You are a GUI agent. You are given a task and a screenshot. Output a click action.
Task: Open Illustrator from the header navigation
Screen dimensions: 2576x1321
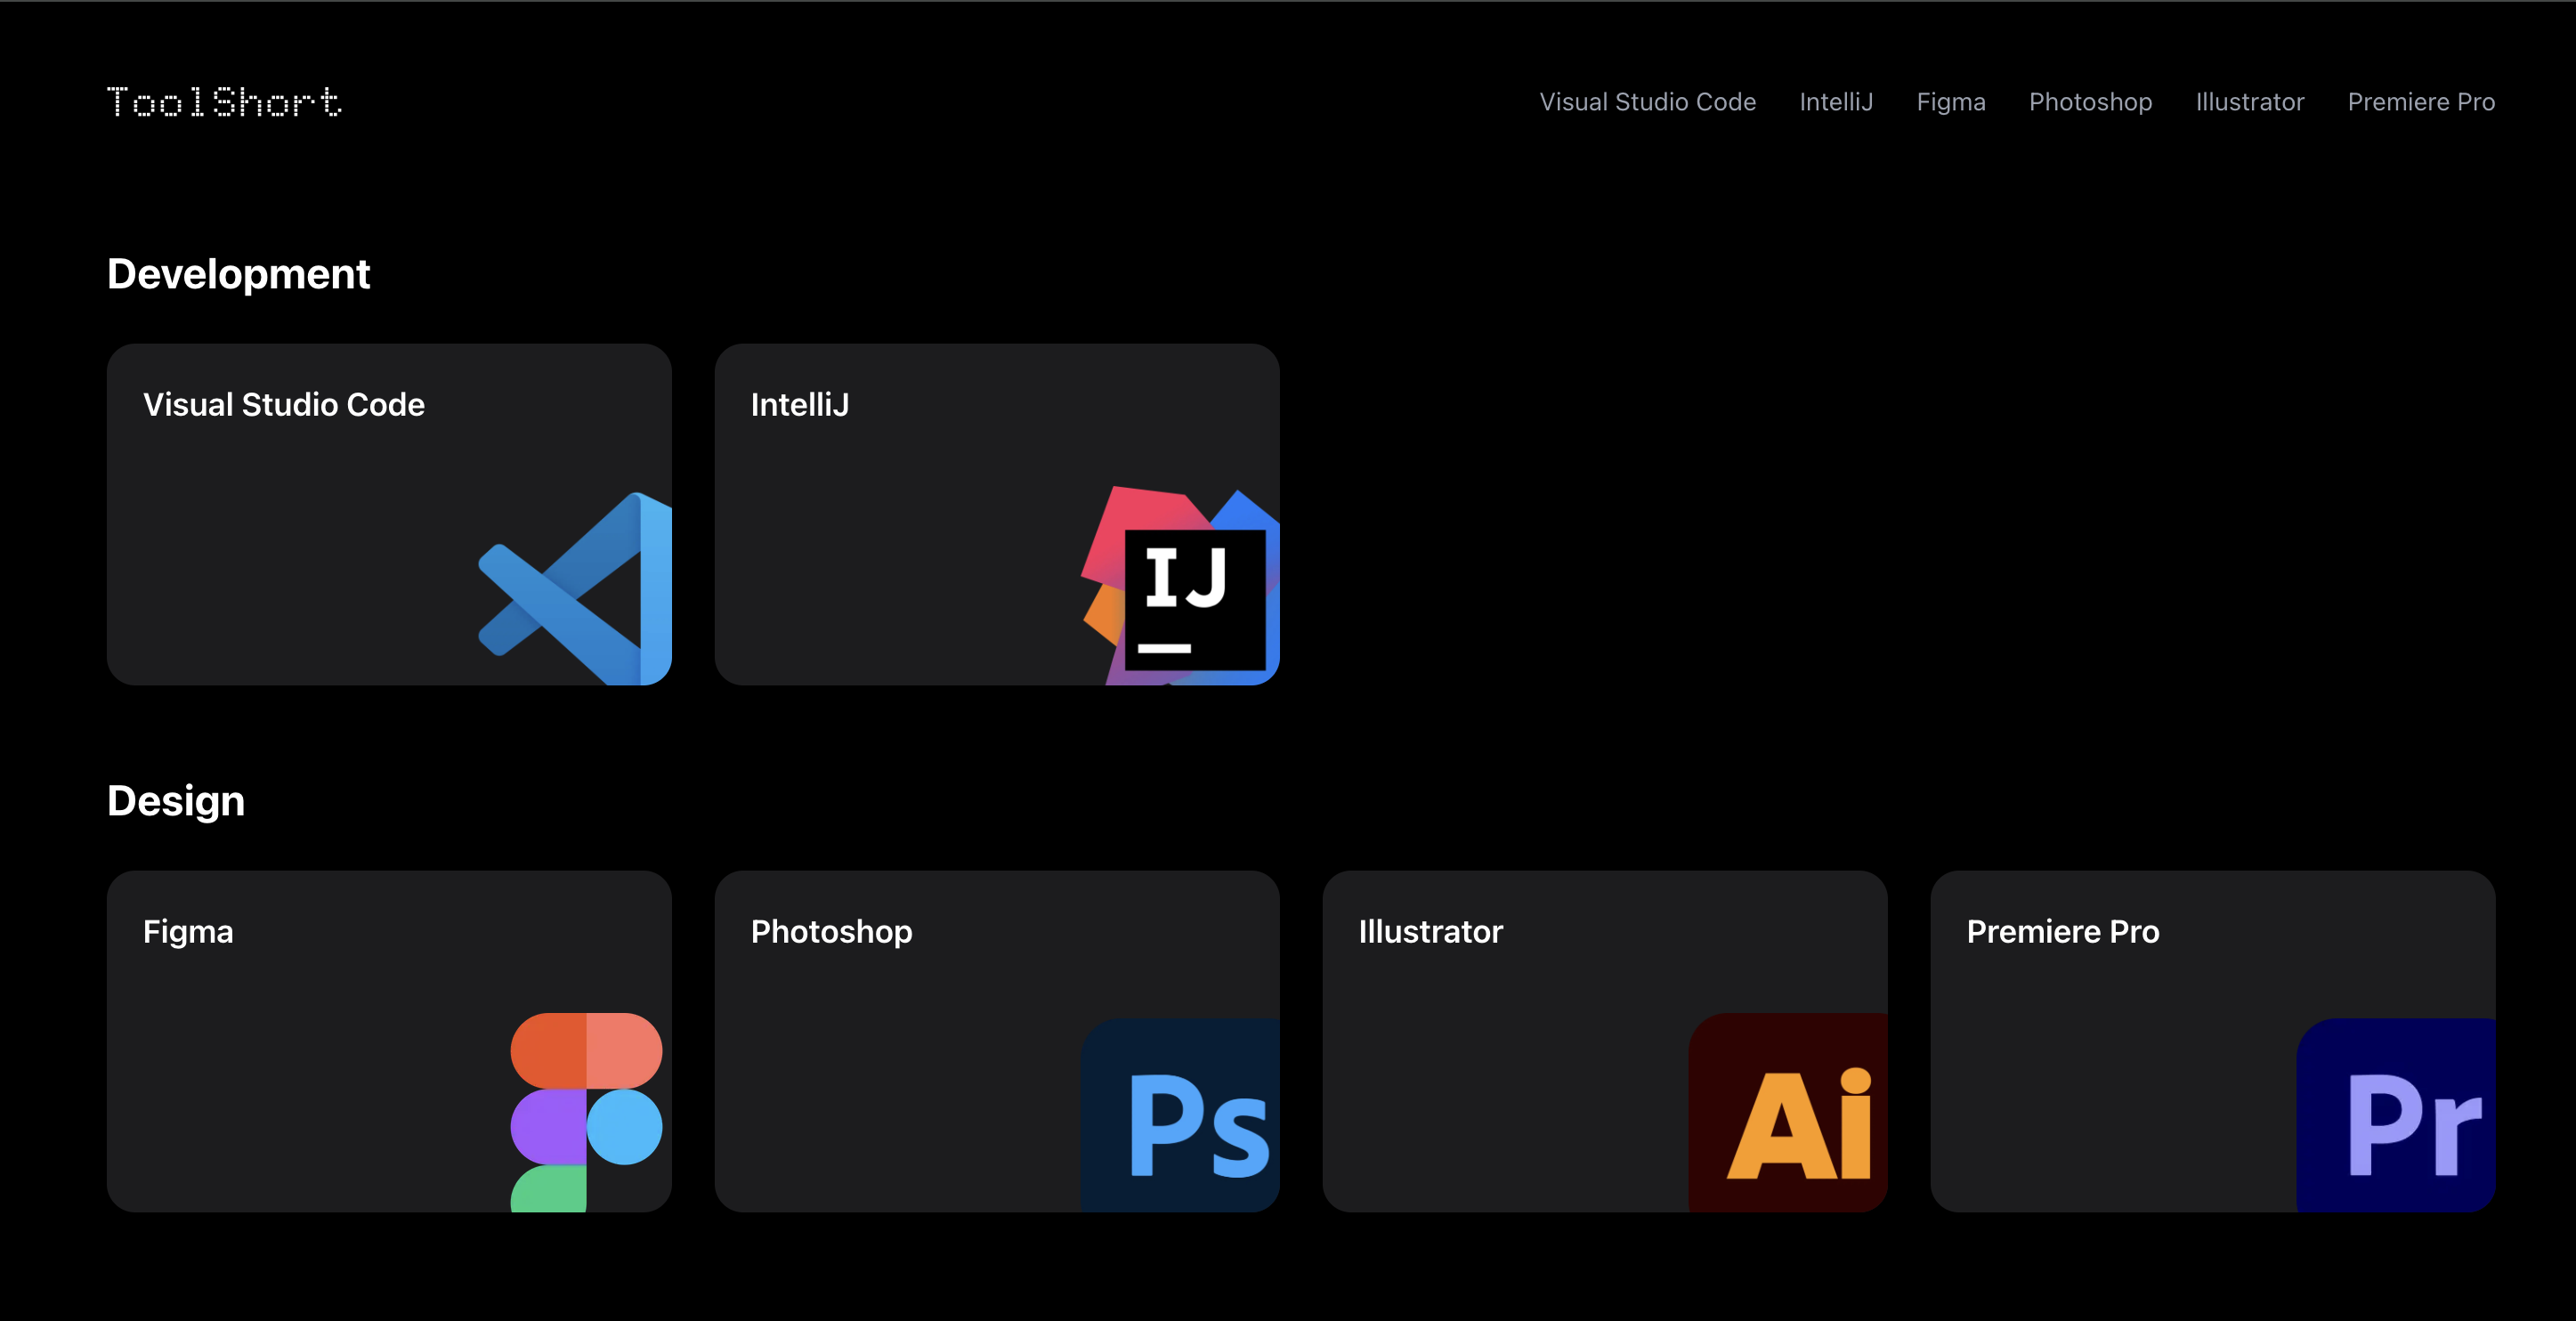(2249, 102)
